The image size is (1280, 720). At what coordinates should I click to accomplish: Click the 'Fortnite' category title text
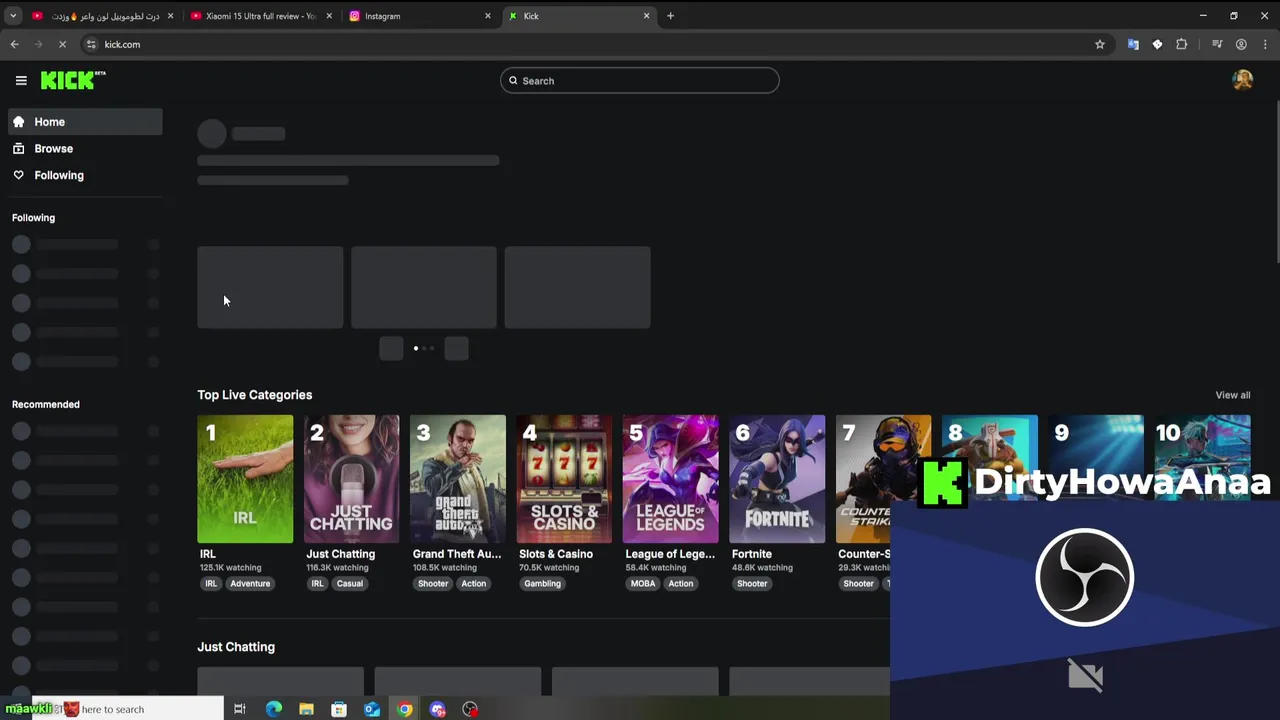(x=752, y=554)
